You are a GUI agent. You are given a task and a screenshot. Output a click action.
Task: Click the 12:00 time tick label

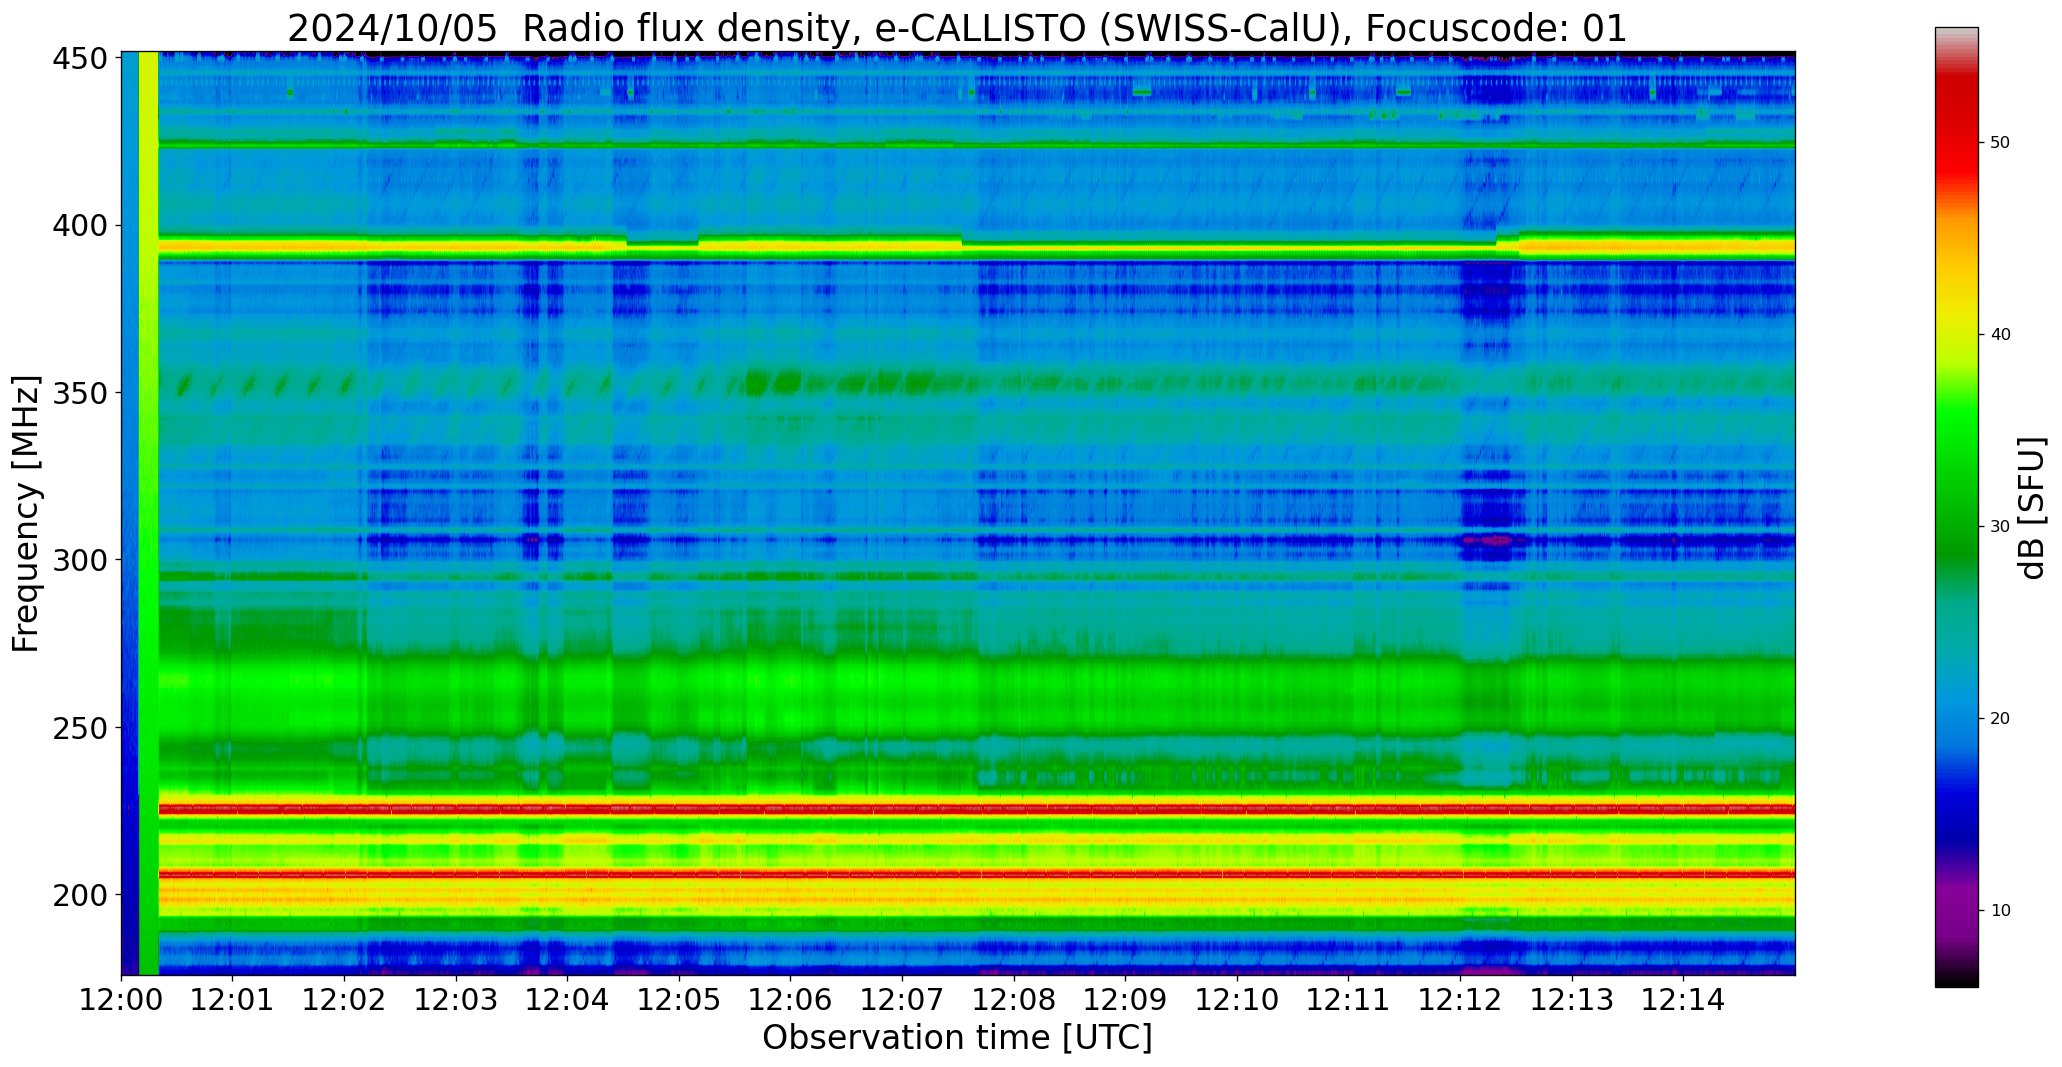[x=122, y=999]
